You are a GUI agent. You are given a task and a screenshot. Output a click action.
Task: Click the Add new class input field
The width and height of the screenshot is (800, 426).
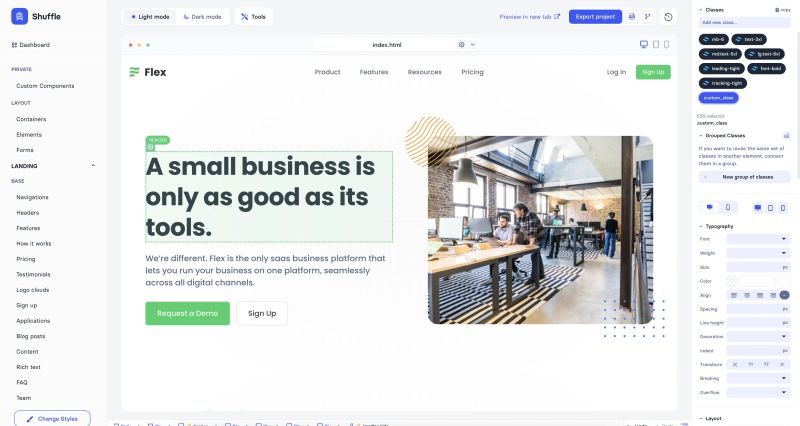click(744, 22)
